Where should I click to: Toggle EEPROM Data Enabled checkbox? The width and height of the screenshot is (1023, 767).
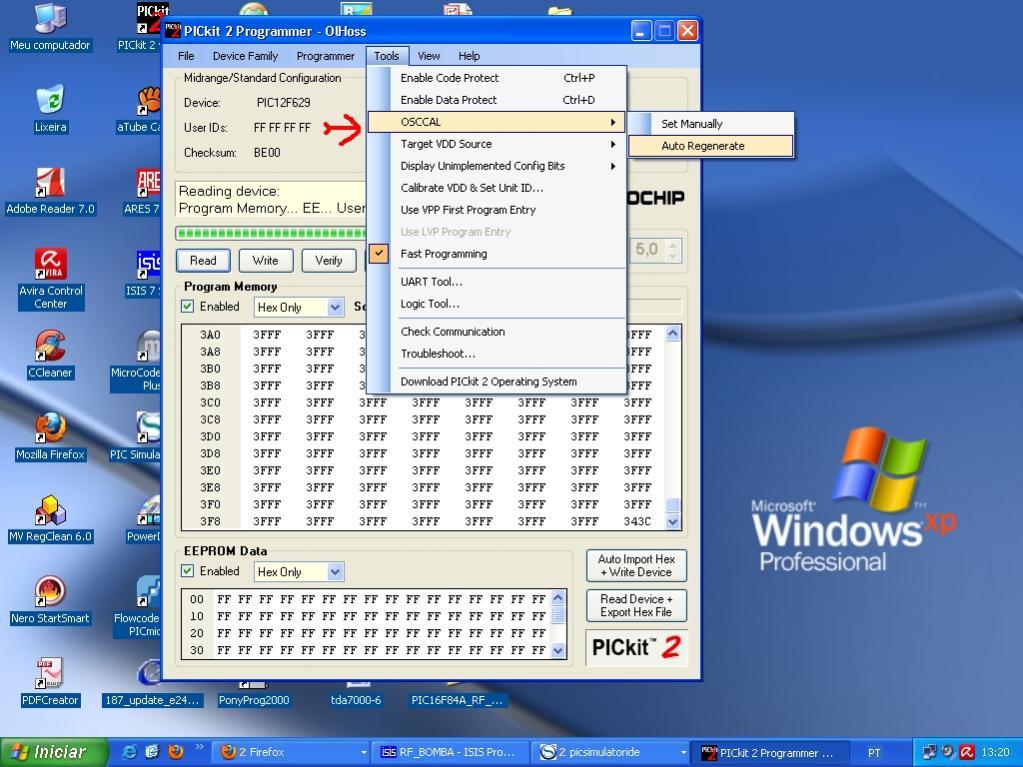click(188, 571)
